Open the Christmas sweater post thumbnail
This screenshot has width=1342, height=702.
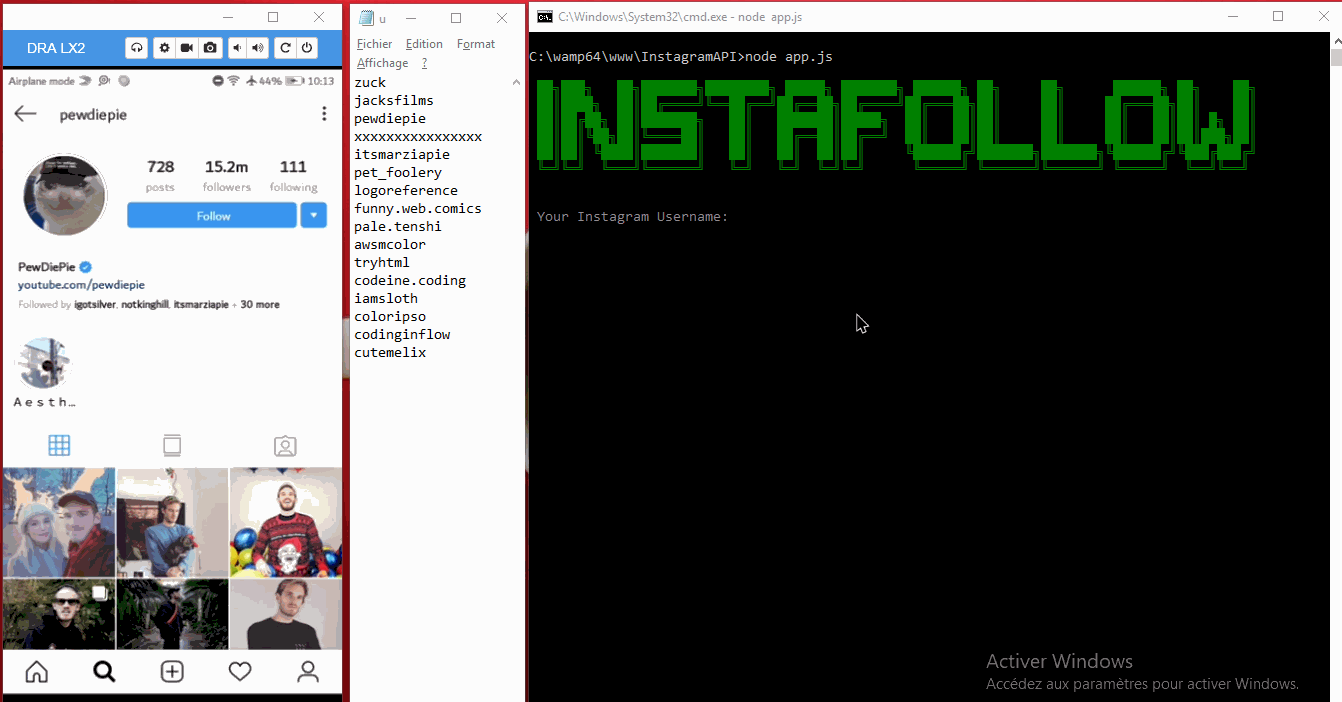[x=285, y=522]
